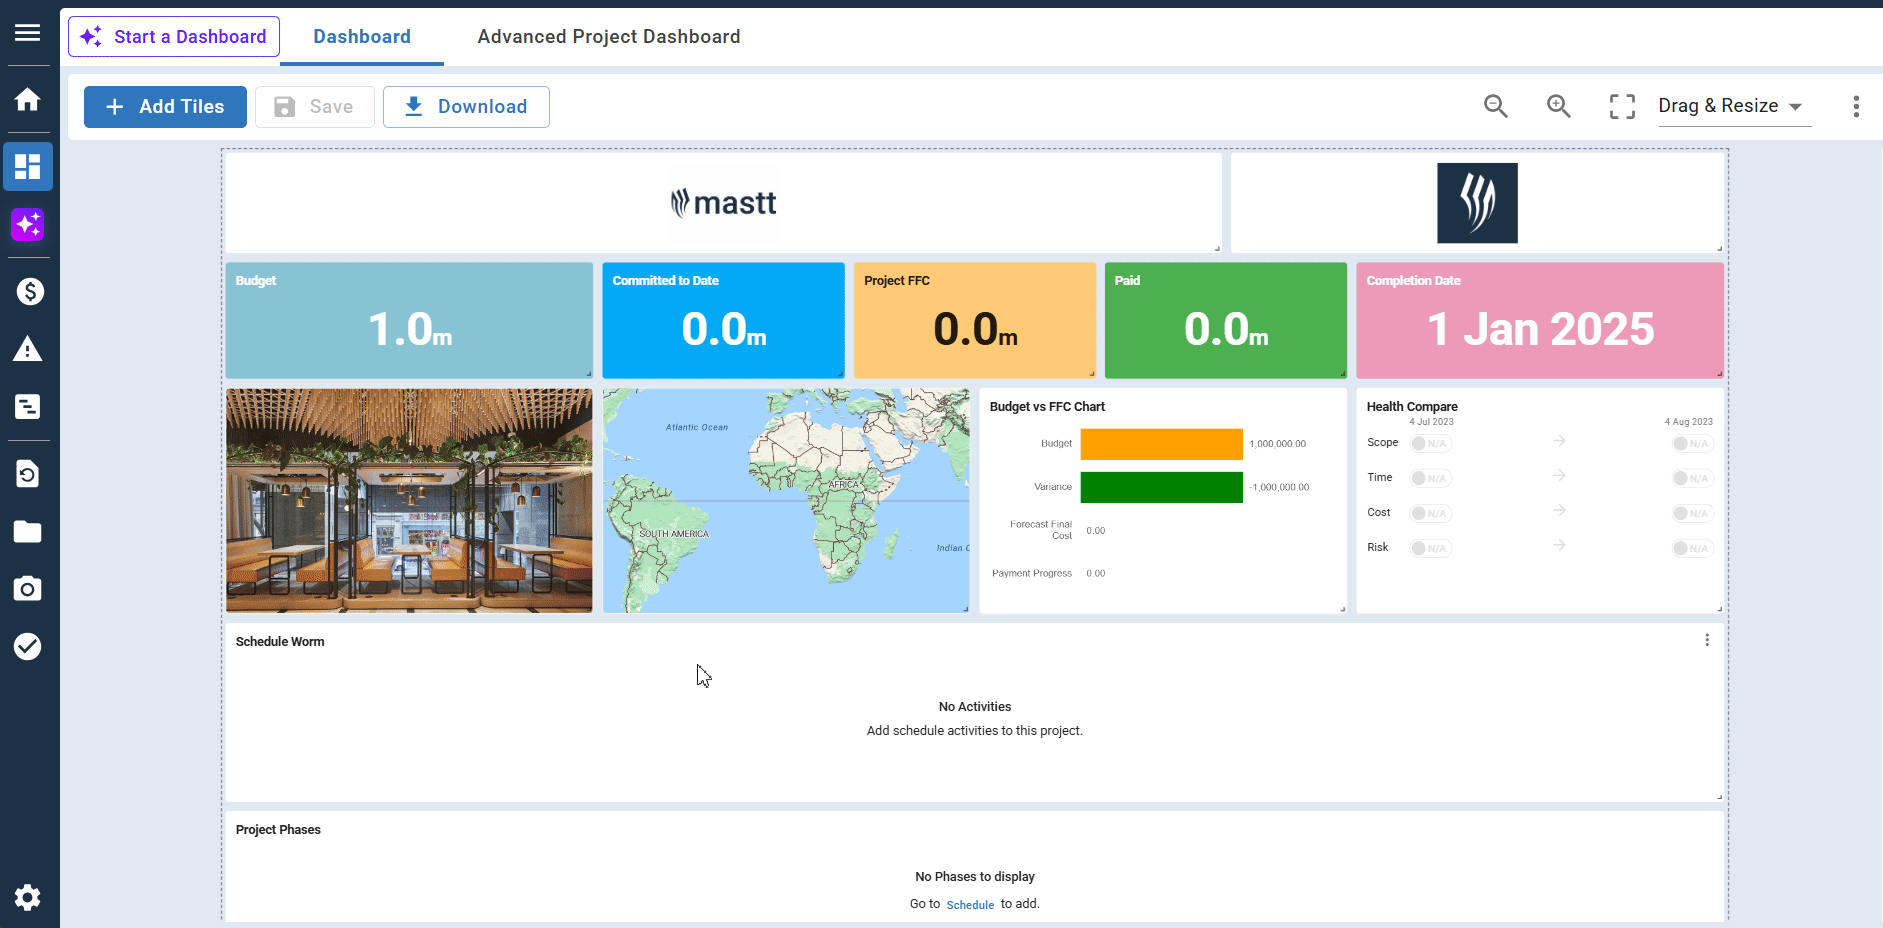Enter fullscreen using the expand icon
This screenshot has height=928, width=1883.
(1622, 106)
